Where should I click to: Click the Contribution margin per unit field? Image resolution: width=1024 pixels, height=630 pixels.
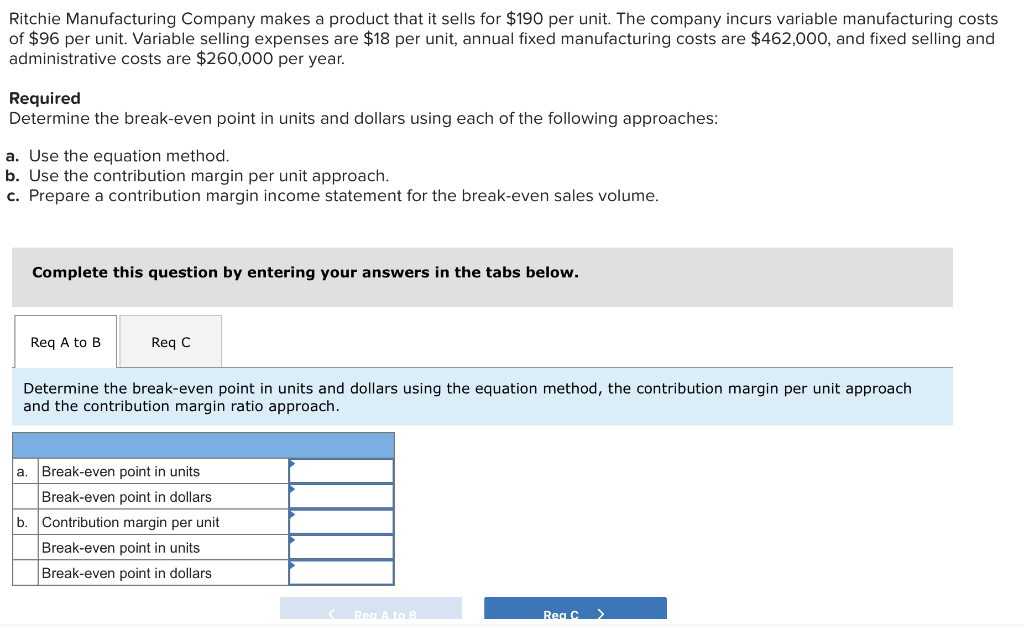point(342,522)
